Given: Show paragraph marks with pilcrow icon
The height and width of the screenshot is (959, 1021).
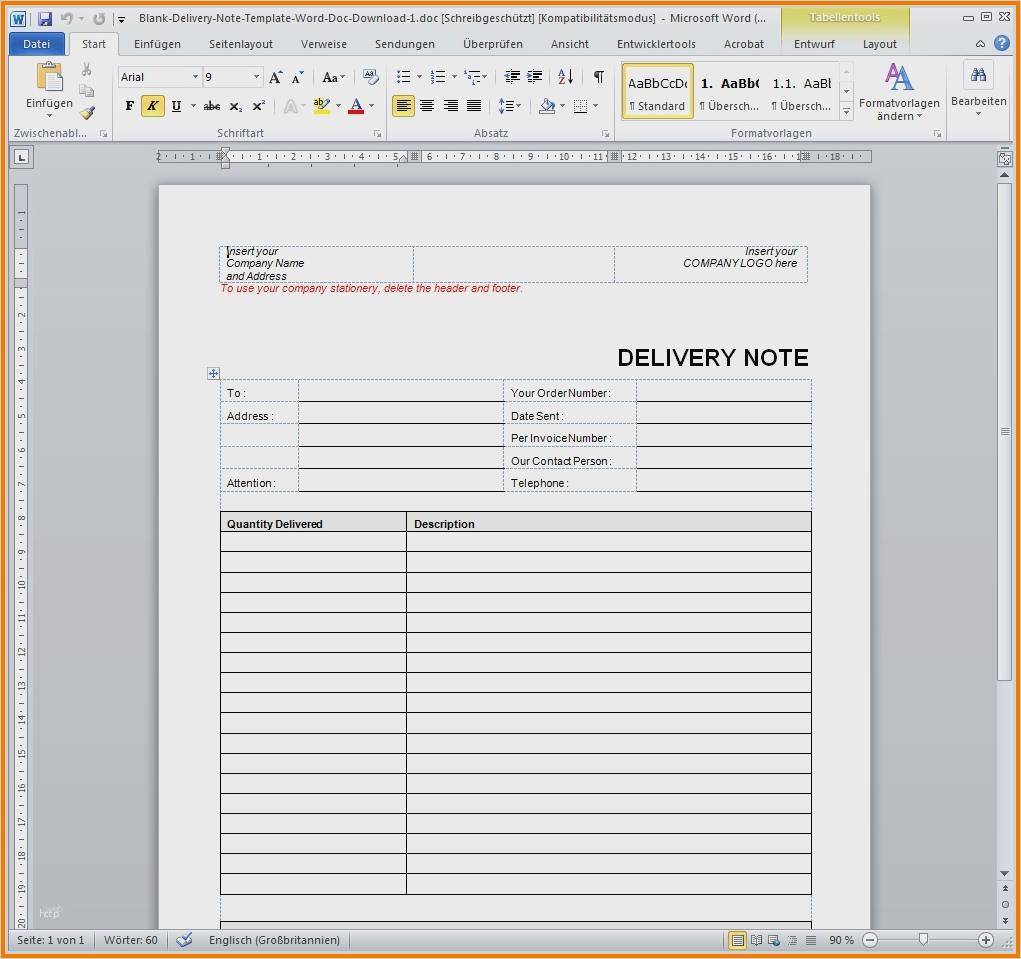Looking at the screenshot, I should (598, 77).
